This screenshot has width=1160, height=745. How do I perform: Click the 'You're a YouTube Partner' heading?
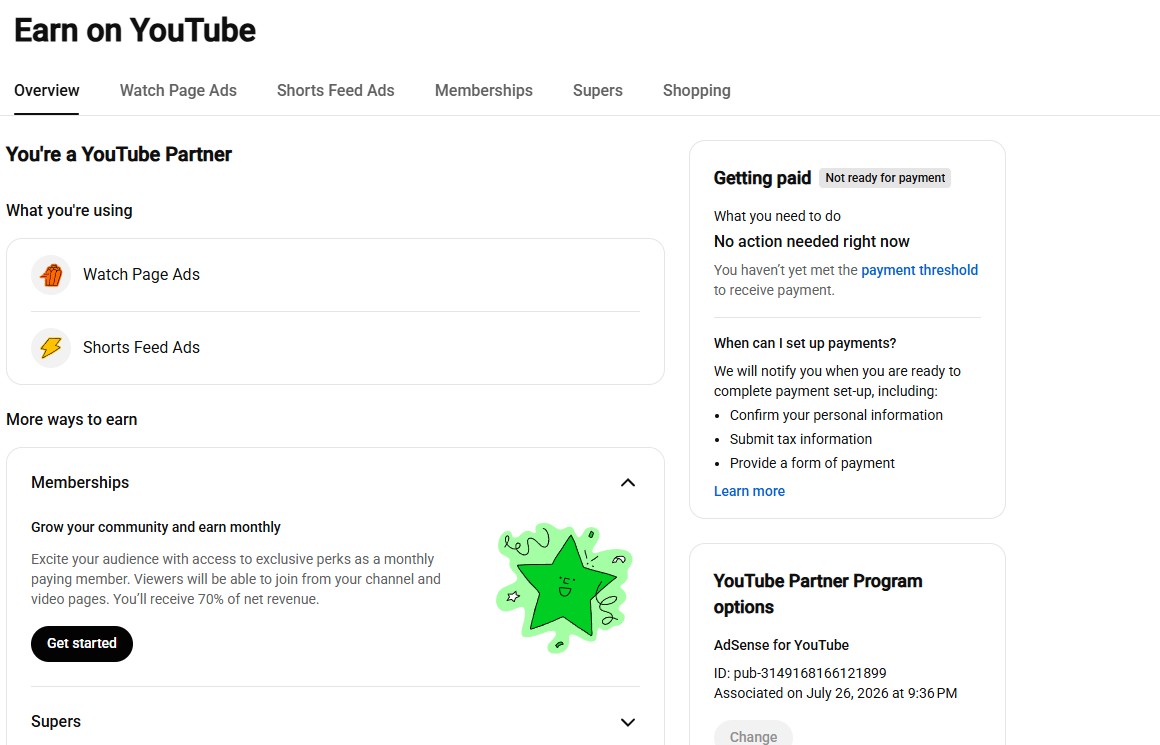coord(118,155)
